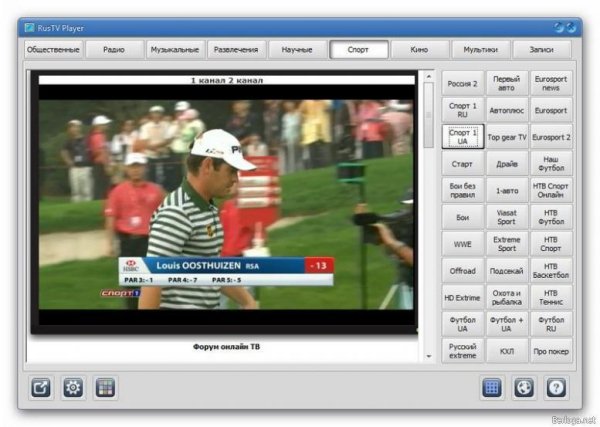Minimize the RusTV Player window
The width and height of the screenshot is (600, 427).
click(559, 27)
